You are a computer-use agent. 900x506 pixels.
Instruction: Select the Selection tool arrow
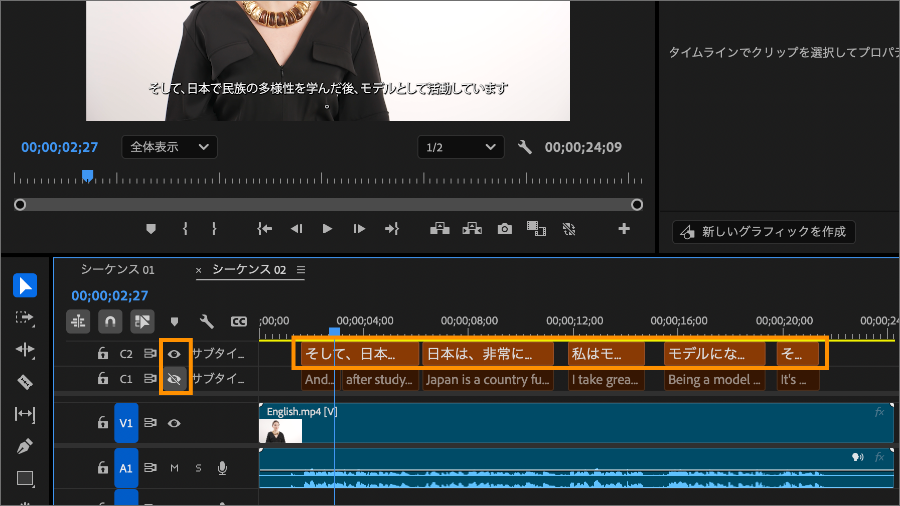click(25, 285)
